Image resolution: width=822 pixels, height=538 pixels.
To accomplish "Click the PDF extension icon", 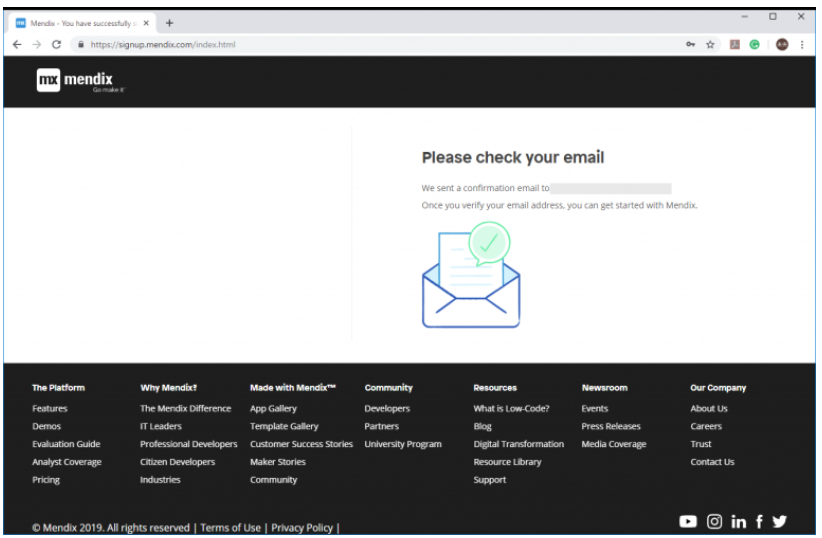I will [x=735, y=45].
